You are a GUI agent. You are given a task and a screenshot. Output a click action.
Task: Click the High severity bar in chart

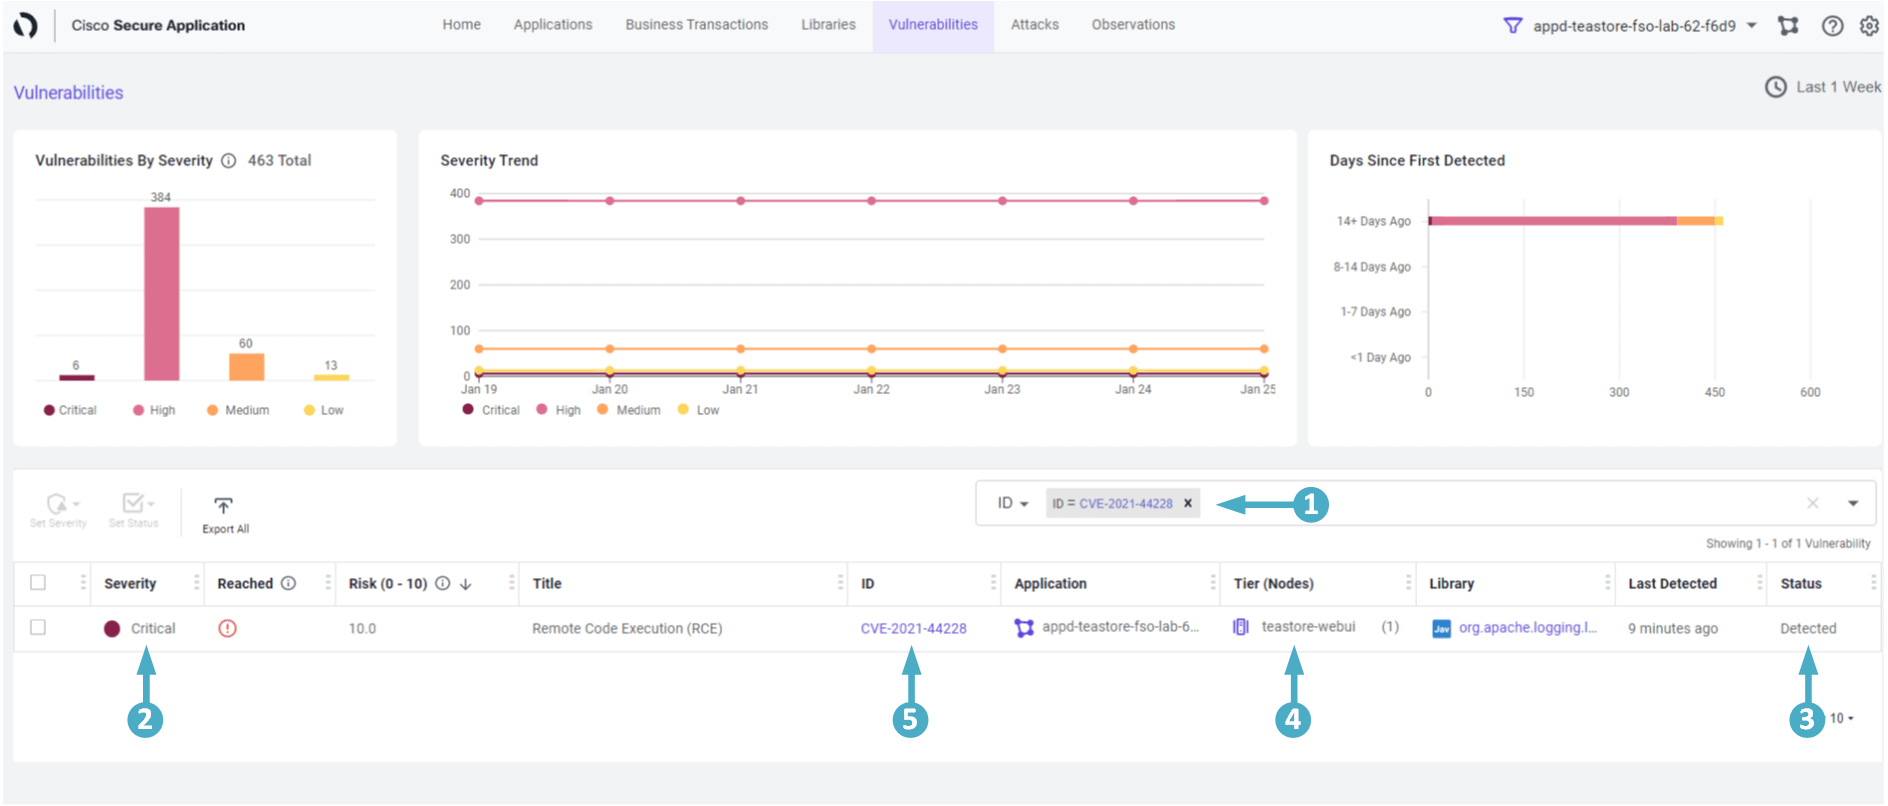click(162, 293)
